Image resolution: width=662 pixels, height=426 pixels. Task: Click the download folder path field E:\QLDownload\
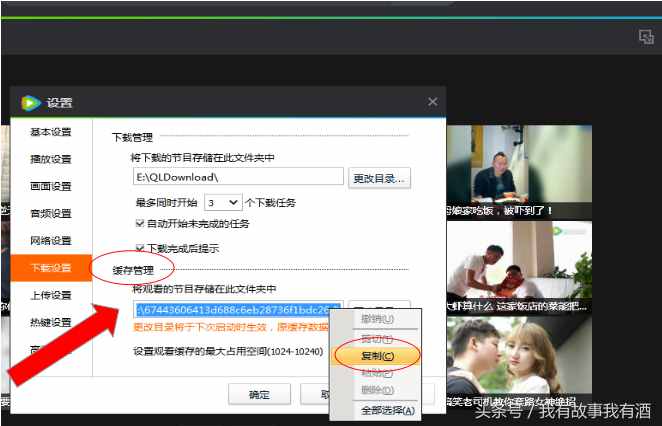click(x=238, y=176)
